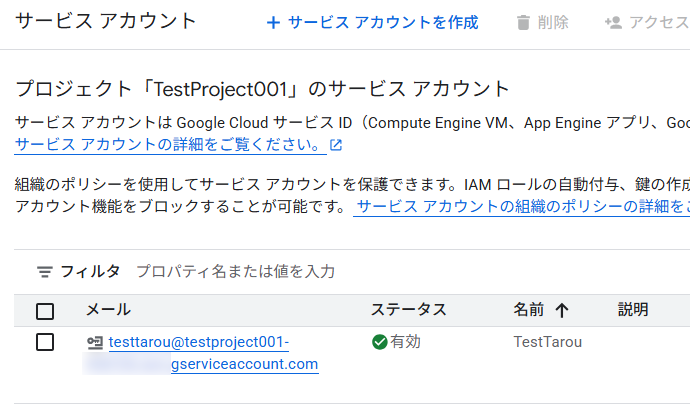Click the green checkmark 有効 status icon
The height and width of the screenshot is (418, 690).
[x=379, y=342]
